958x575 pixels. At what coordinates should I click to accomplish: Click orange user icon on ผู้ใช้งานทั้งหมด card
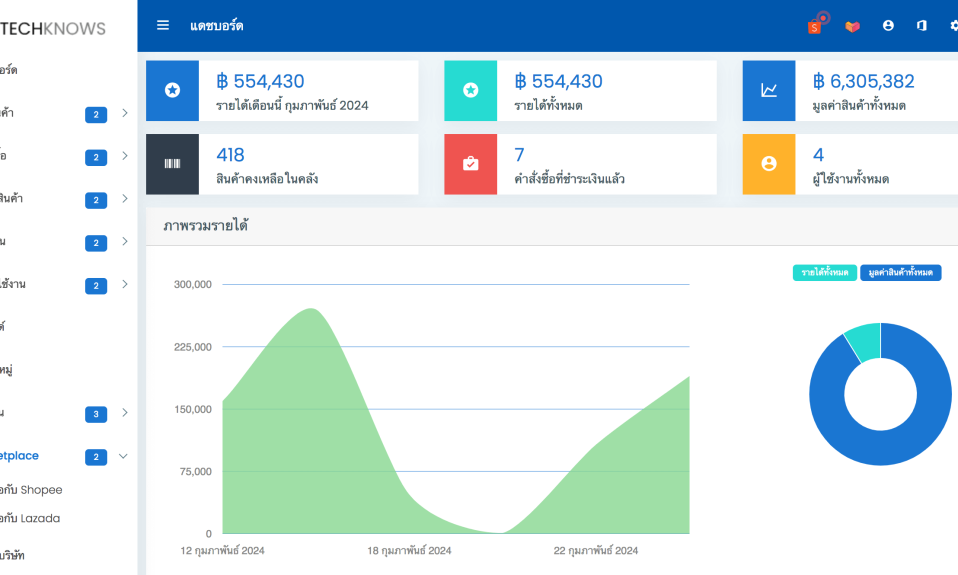pyautogui.click(x=769, y=164)
